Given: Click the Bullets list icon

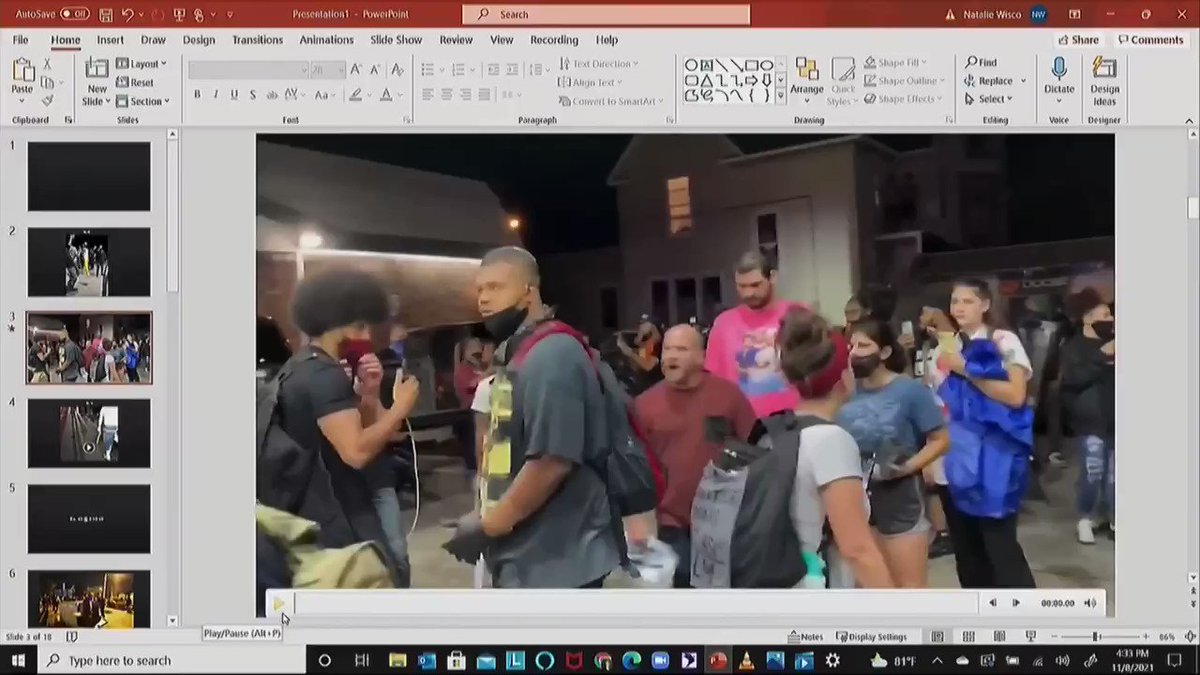Looking at the screenshot, I should (427, 69).
